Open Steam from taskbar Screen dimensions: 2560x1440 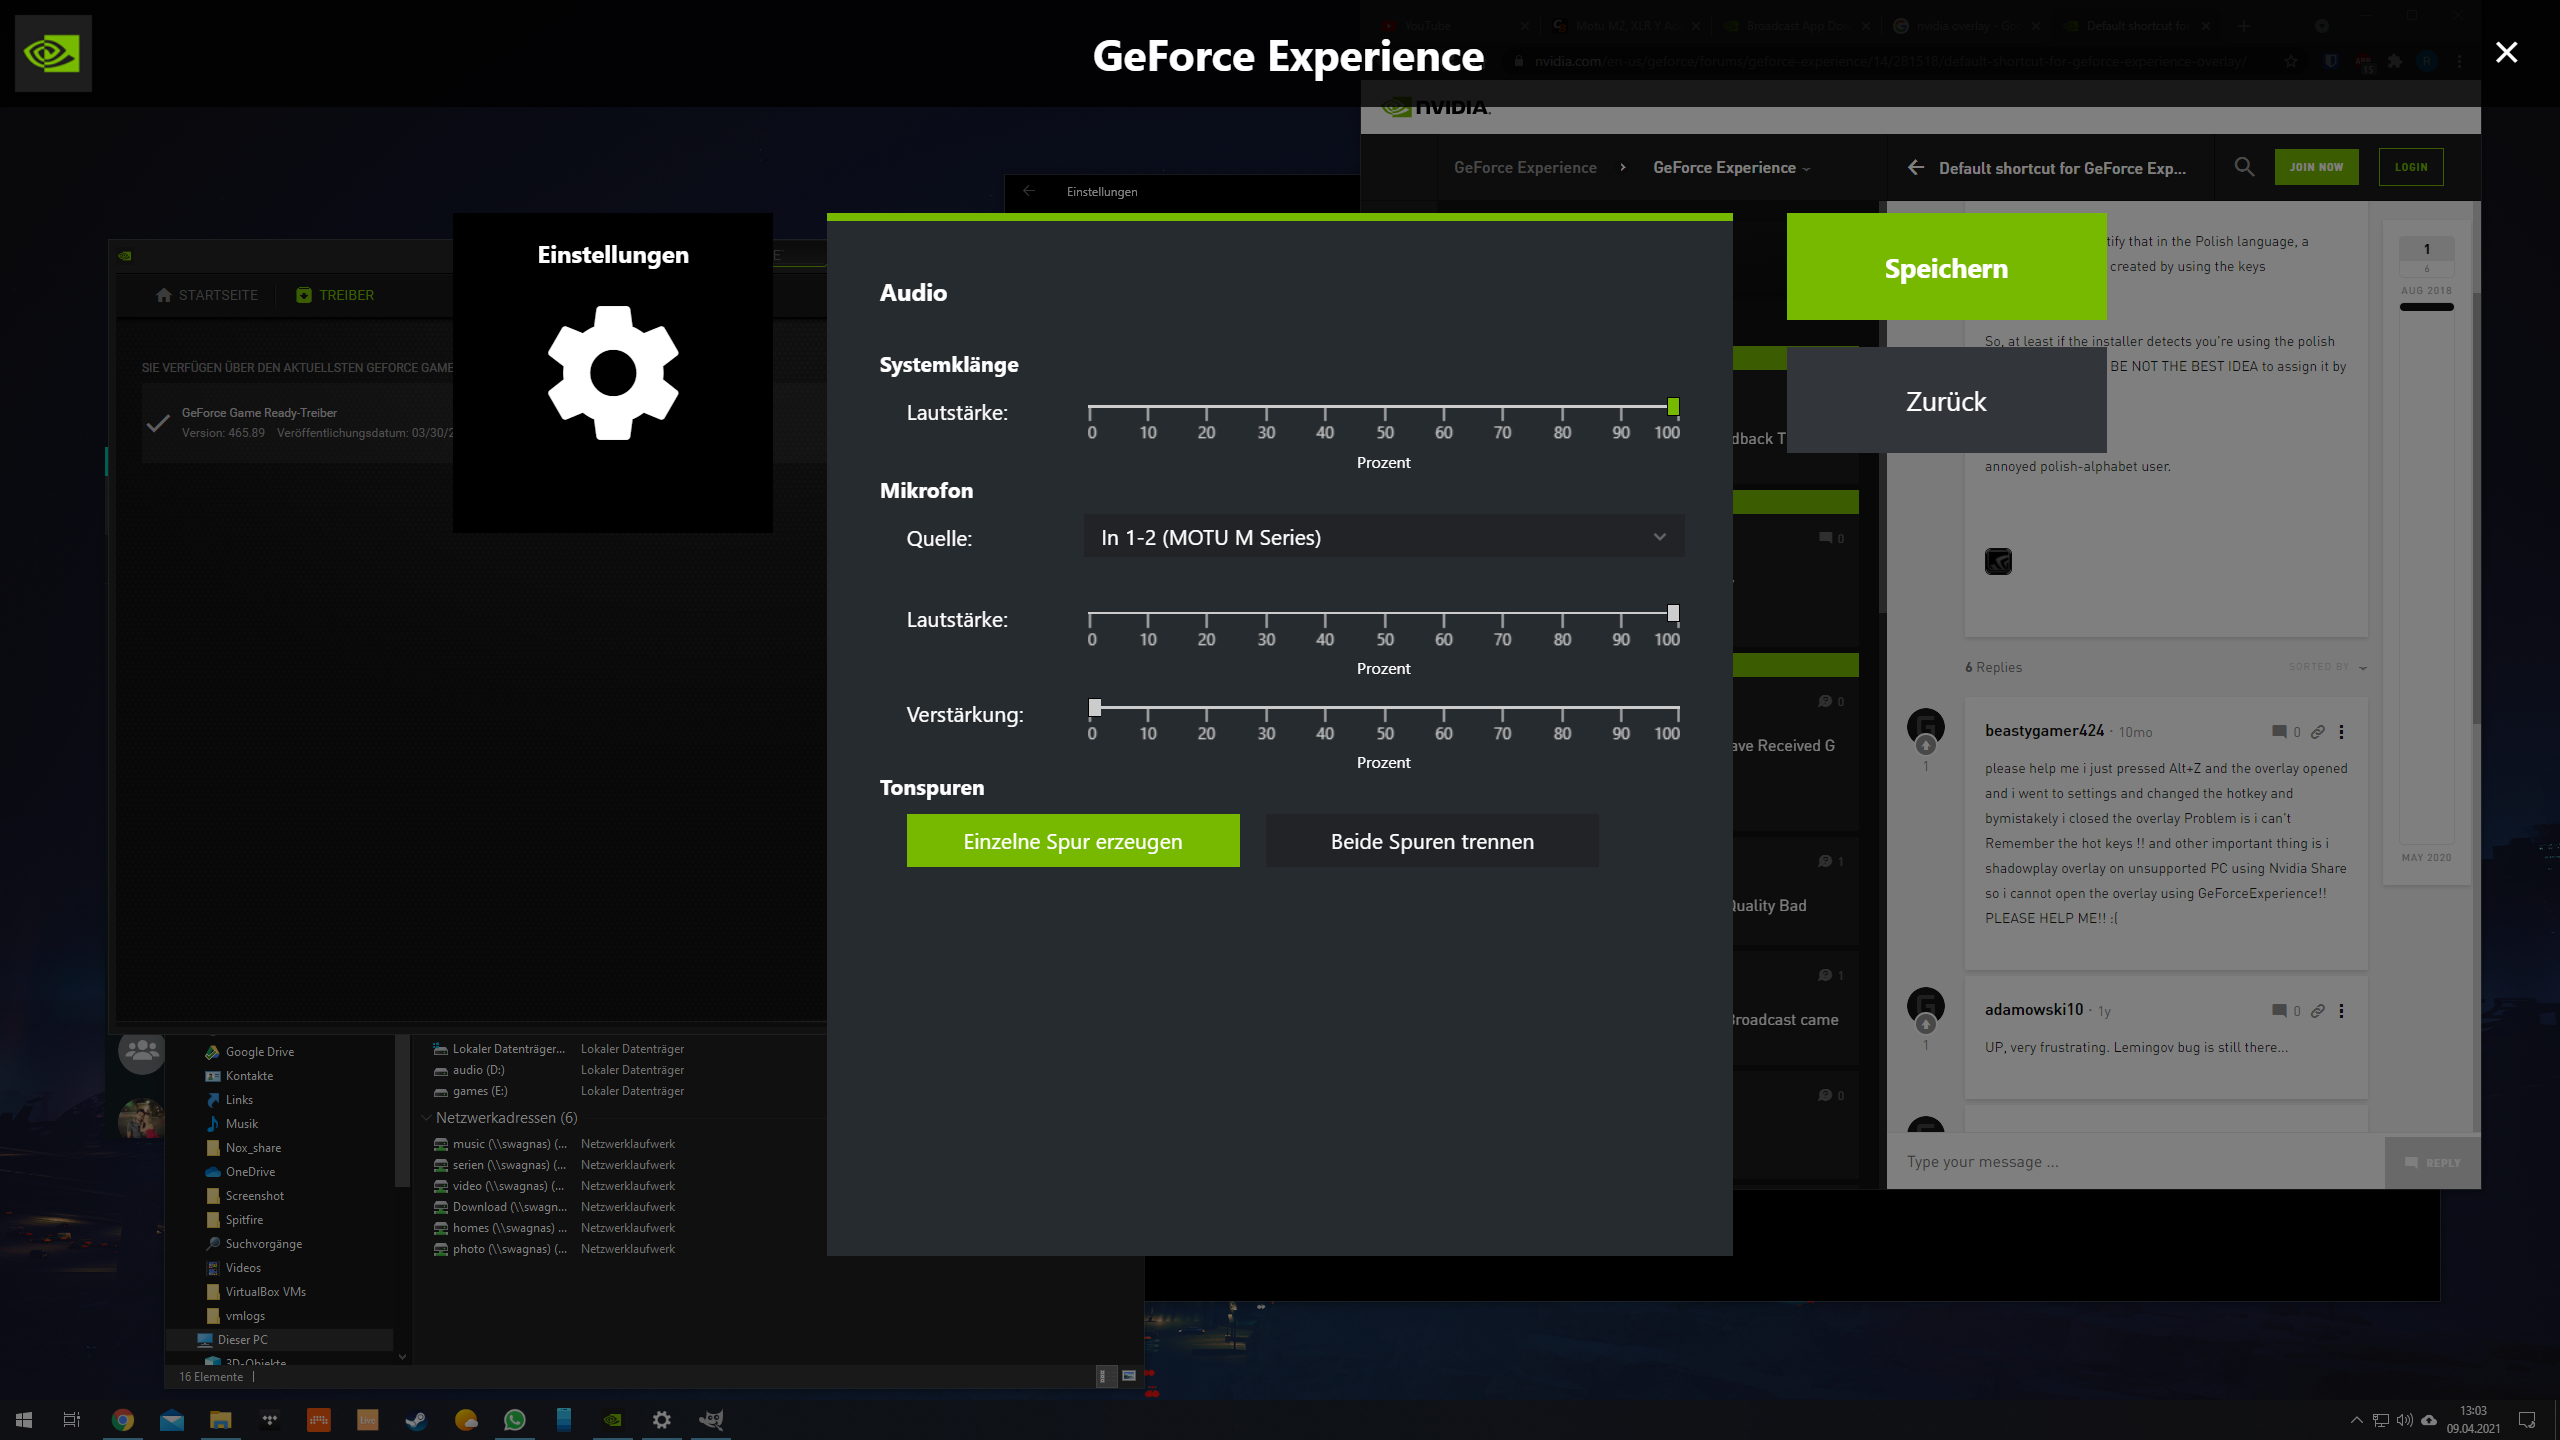coord(416,1420)
